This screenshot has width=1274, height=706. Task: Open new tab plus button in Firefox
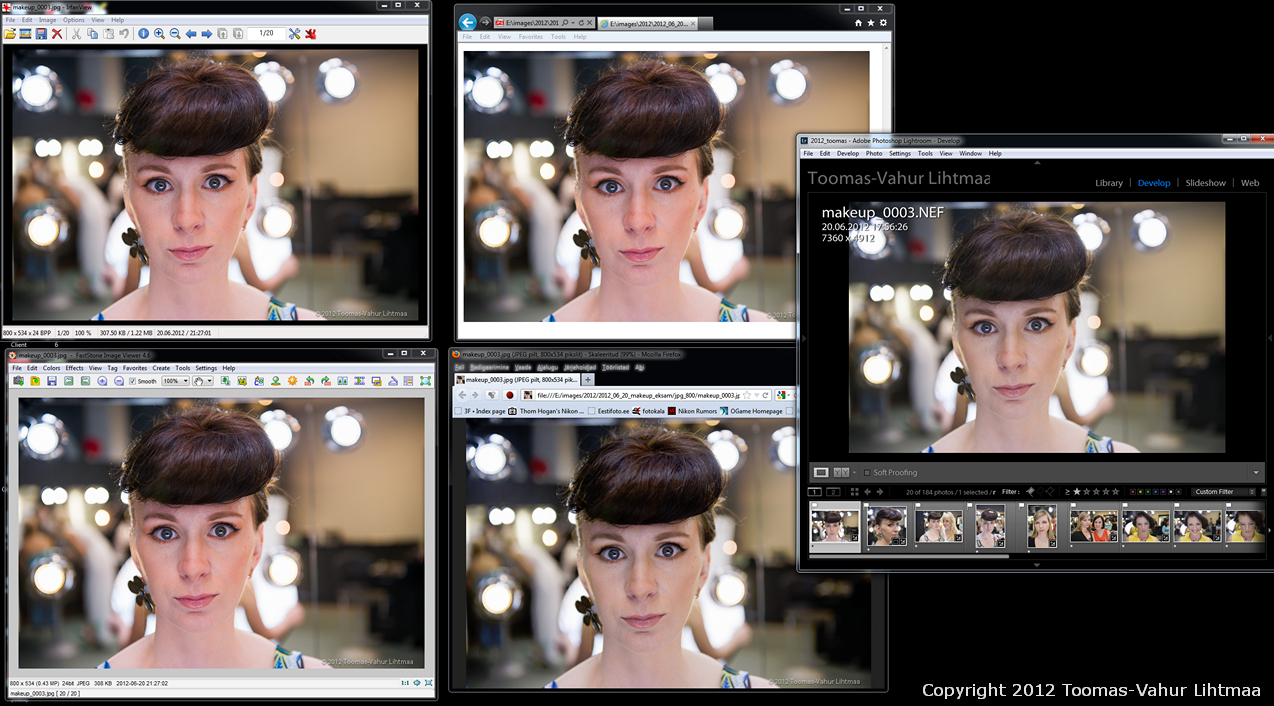pos(588,380)
